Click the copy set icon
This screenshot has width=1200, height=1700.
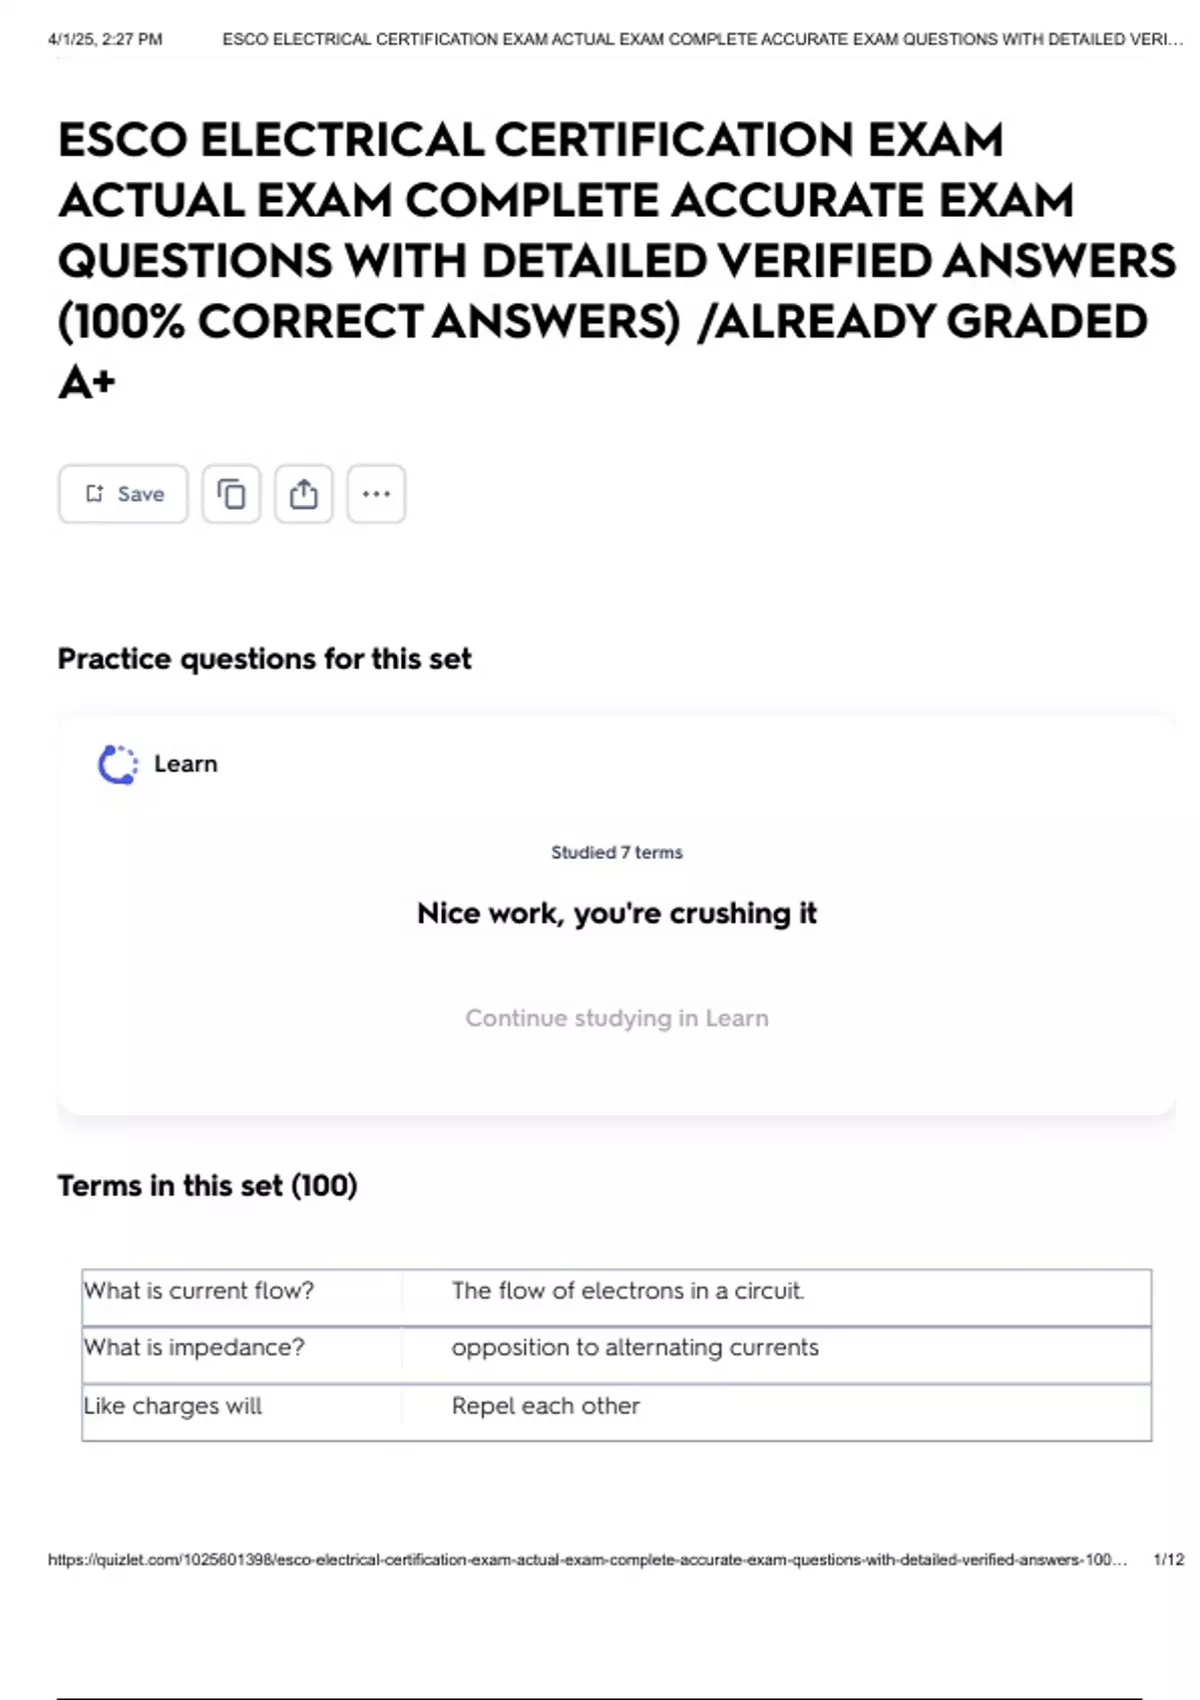(231, 494)
